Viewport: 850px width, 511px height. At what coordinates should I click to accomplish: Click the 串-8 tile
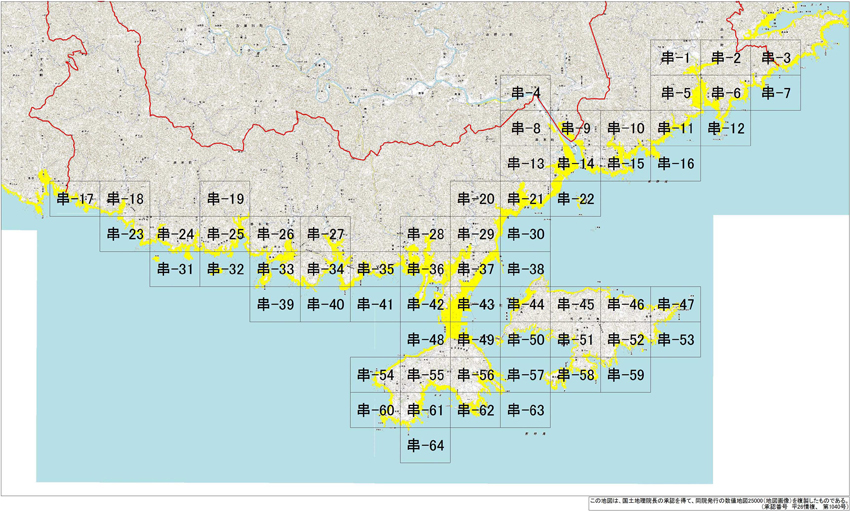(x=525, y=128)
